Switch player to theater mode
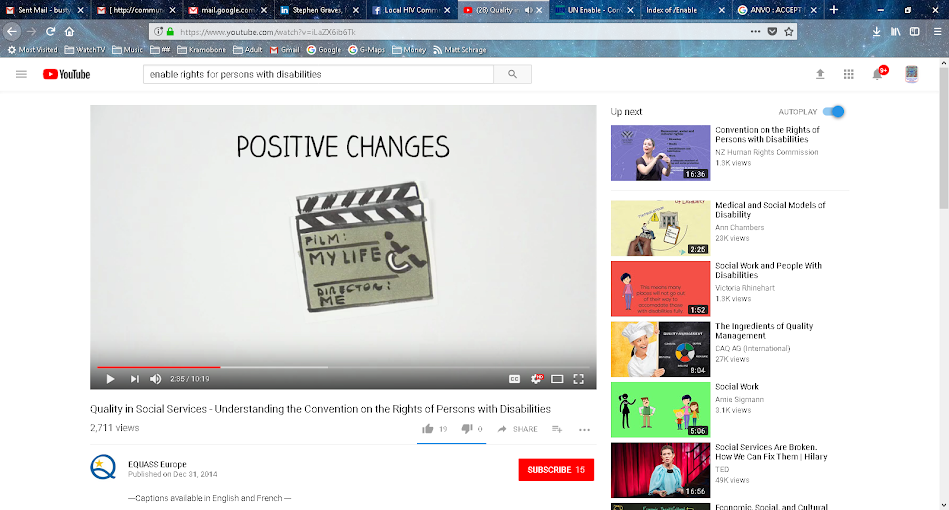Screen dimensions: 949x510 click(557, 379)
